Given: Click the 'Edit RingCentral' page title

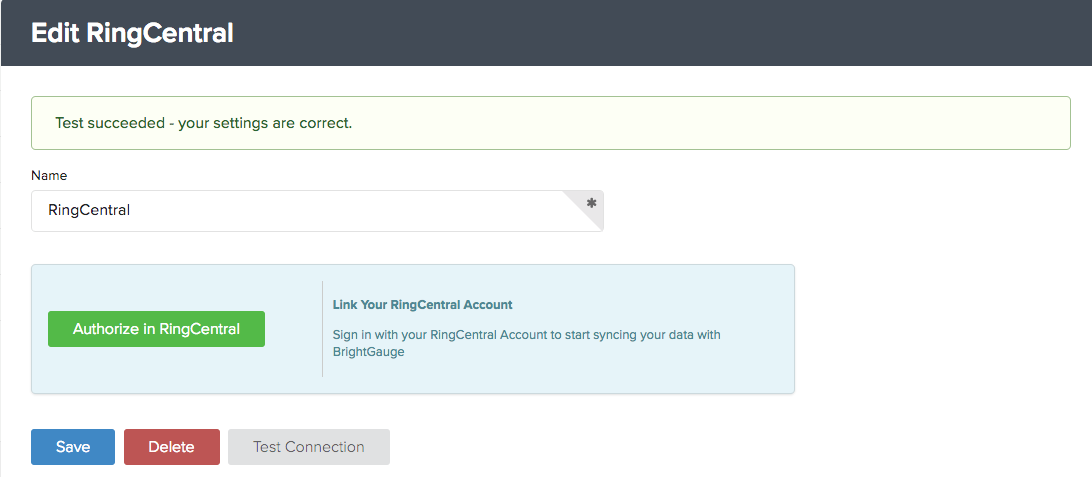Looking at the screenshot, I should coord(132,33).
